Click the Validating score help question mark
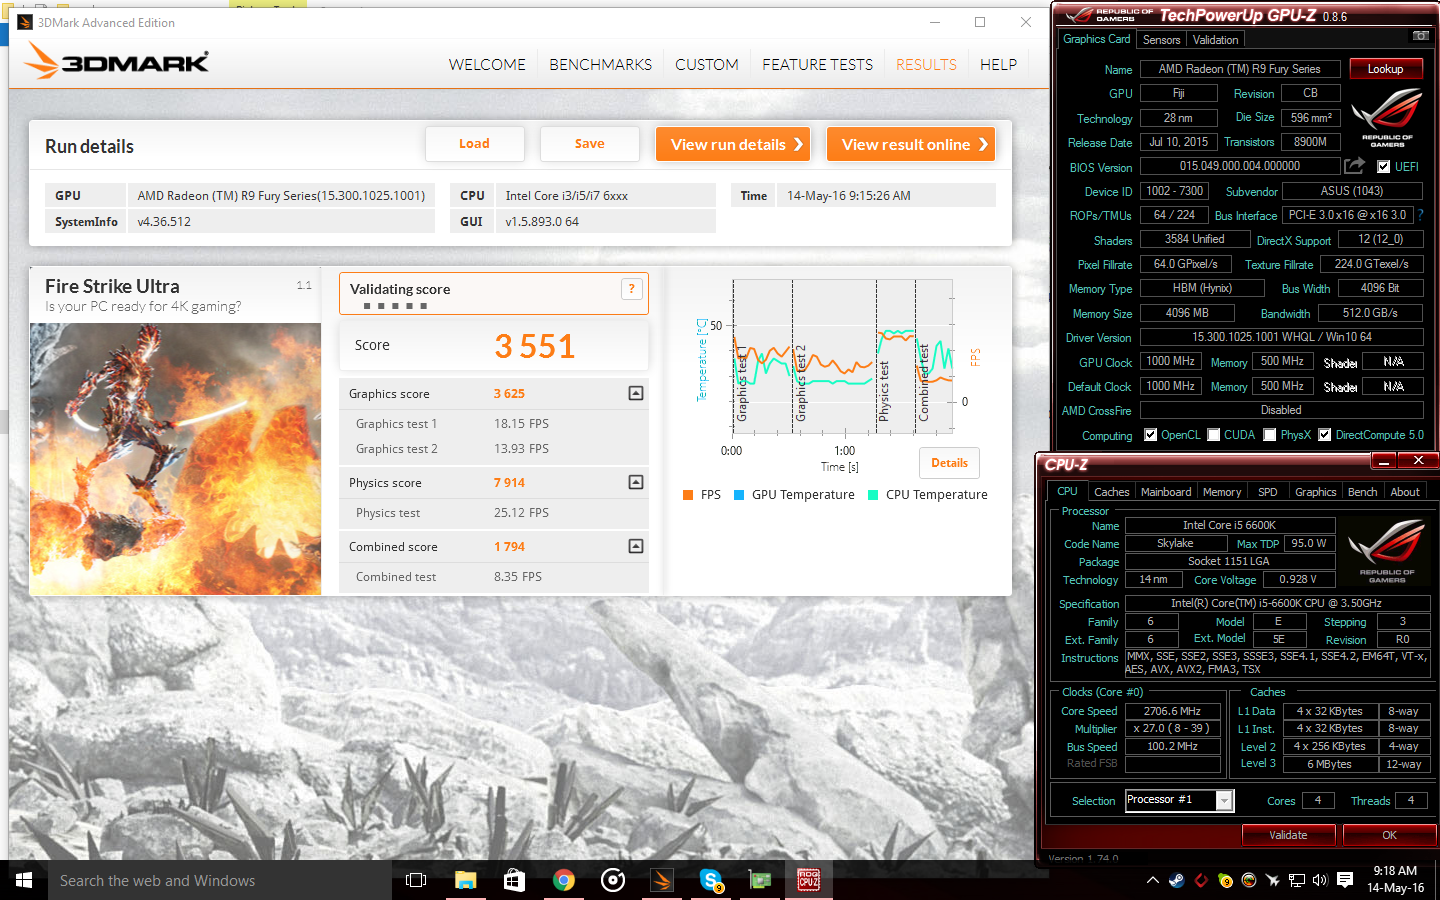Screen dimensions: 1440x900 pos(631,289)
